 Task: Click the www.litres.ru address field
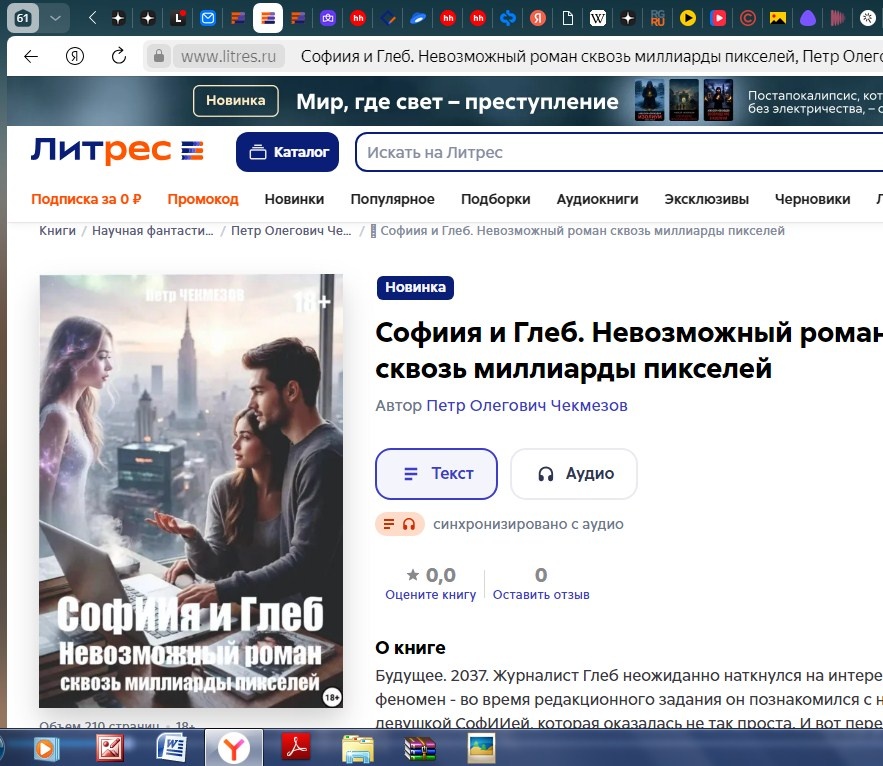pyautogui.click(x=229, y=56)
